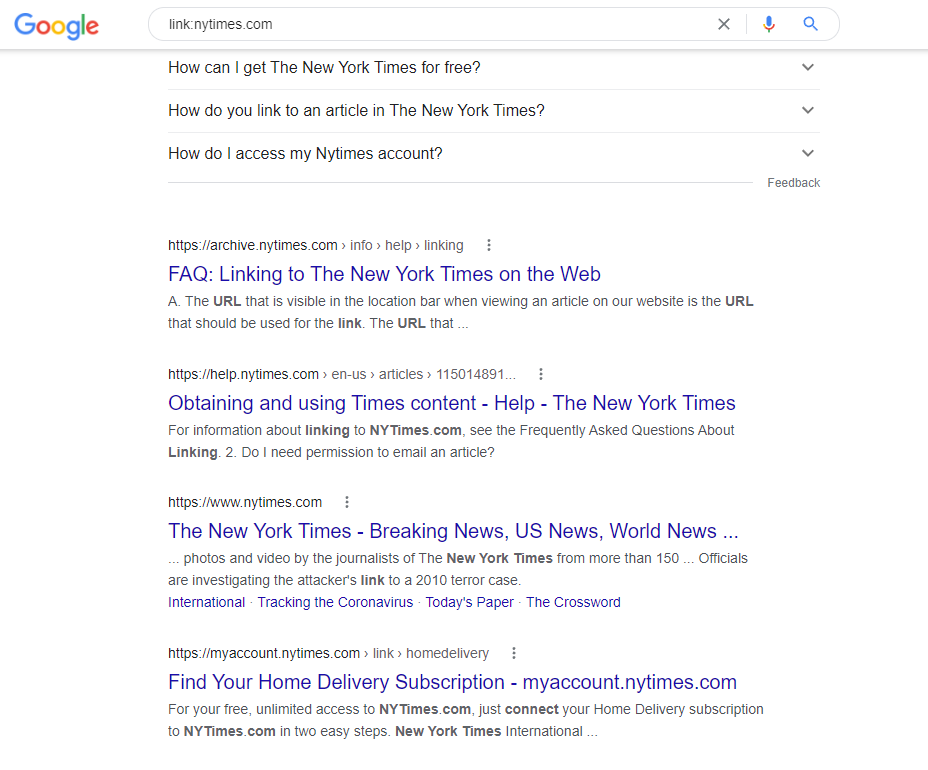This screenshot has width=928, height=770.
Task: Open "FAQ: Linking to The New York Times" result
Action: [x=384, y=274]
